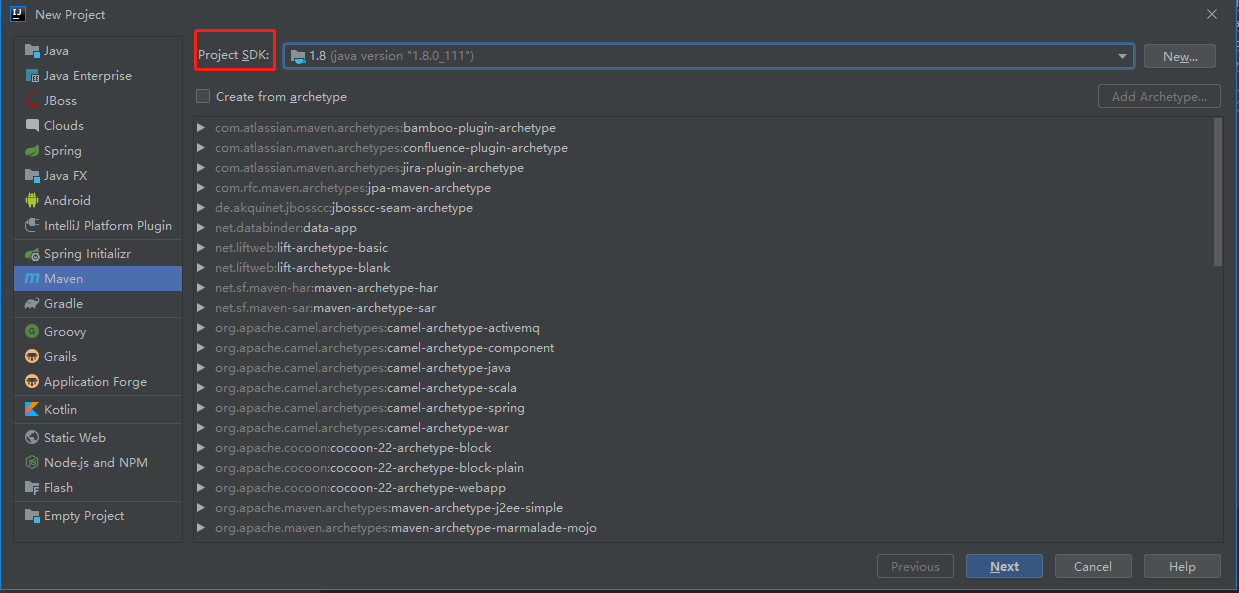
Task: Select Node.js and NPM project type
Action: point(95,463)
